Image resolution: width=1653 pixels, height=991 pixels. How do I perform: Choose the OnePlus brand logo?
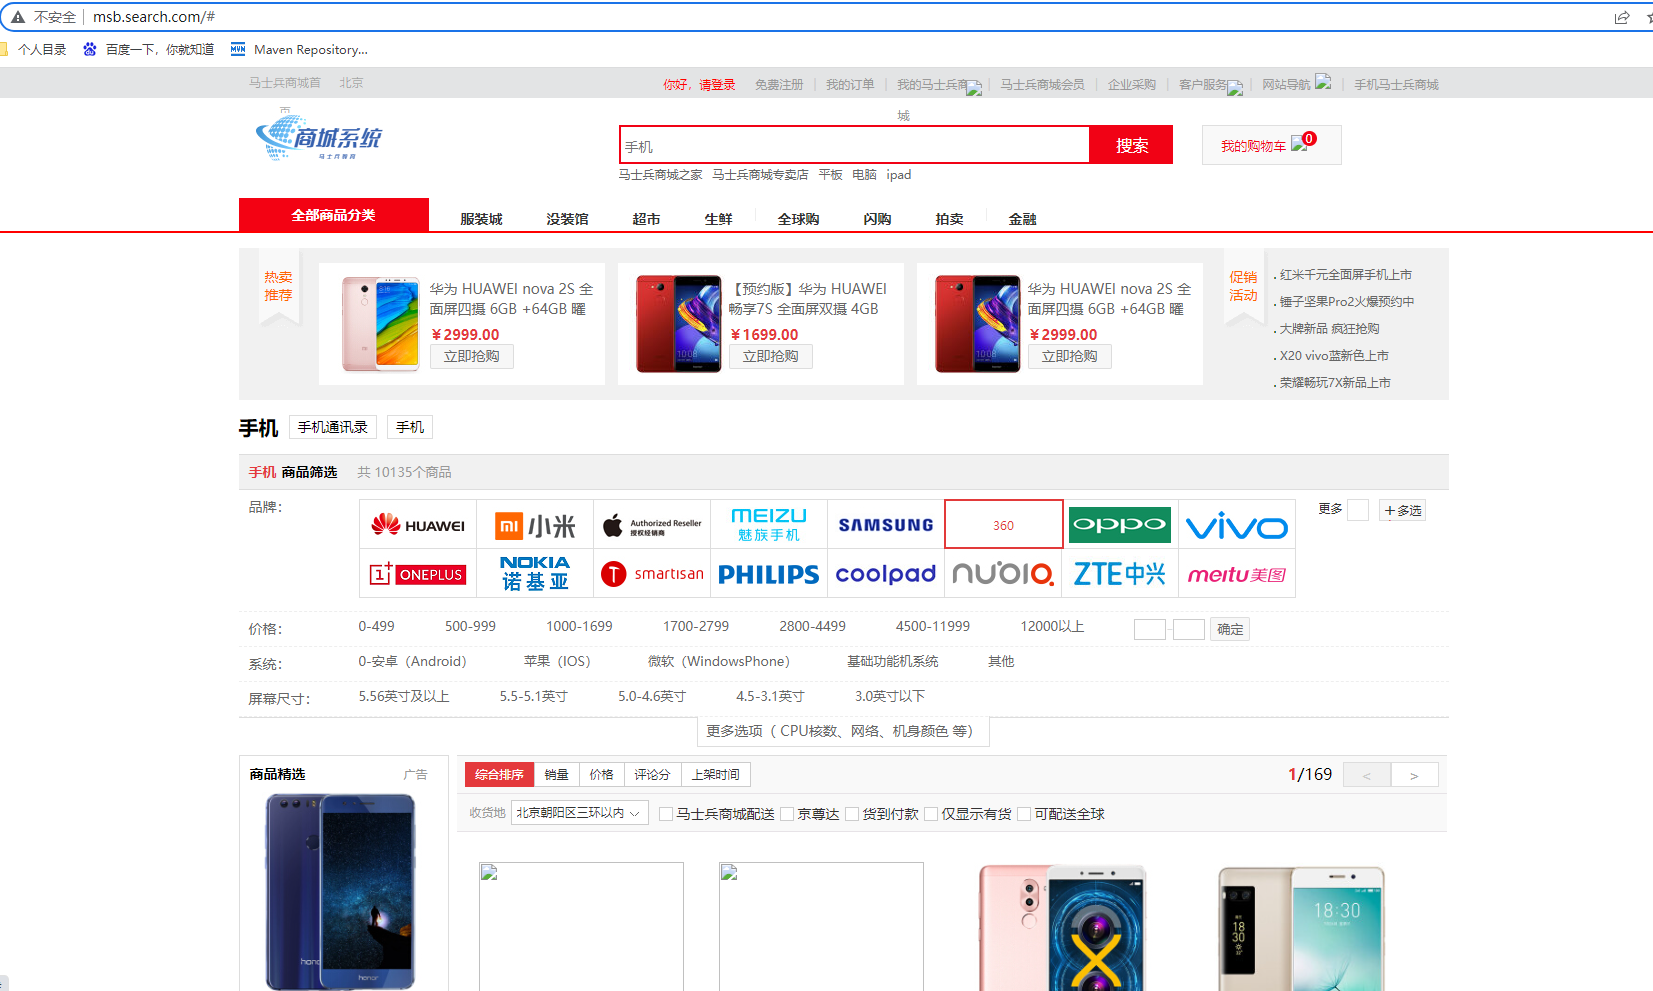pyautogui.click(x=418, y=574)
